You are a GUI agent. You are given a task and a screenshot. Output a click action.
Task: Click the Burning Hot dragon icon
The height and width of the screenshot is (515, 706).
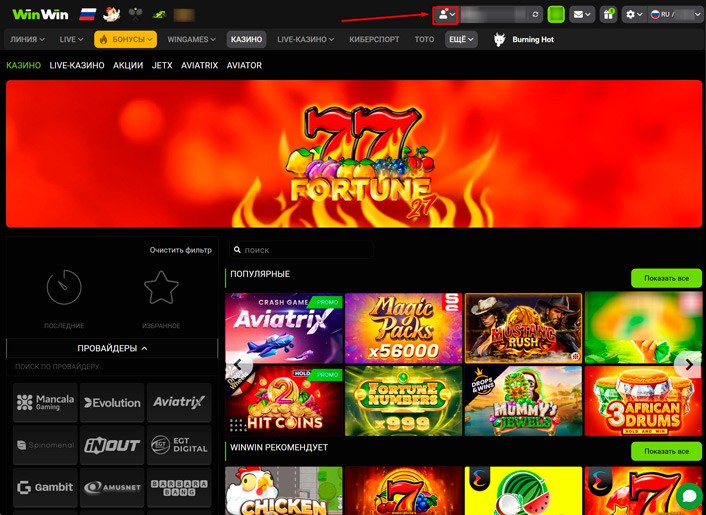coord(499,40)
